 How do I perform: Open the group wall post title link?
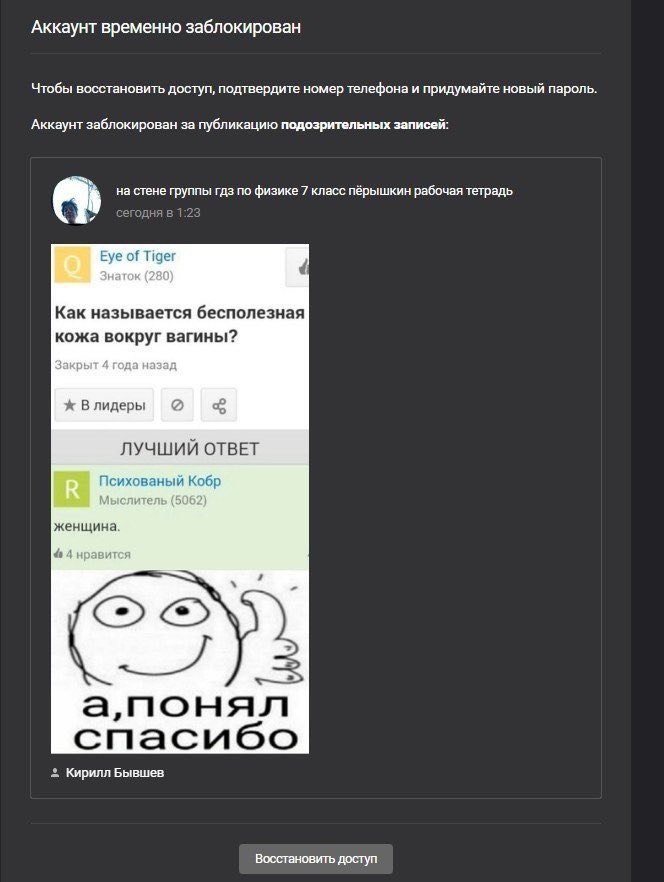coord(314,191)
